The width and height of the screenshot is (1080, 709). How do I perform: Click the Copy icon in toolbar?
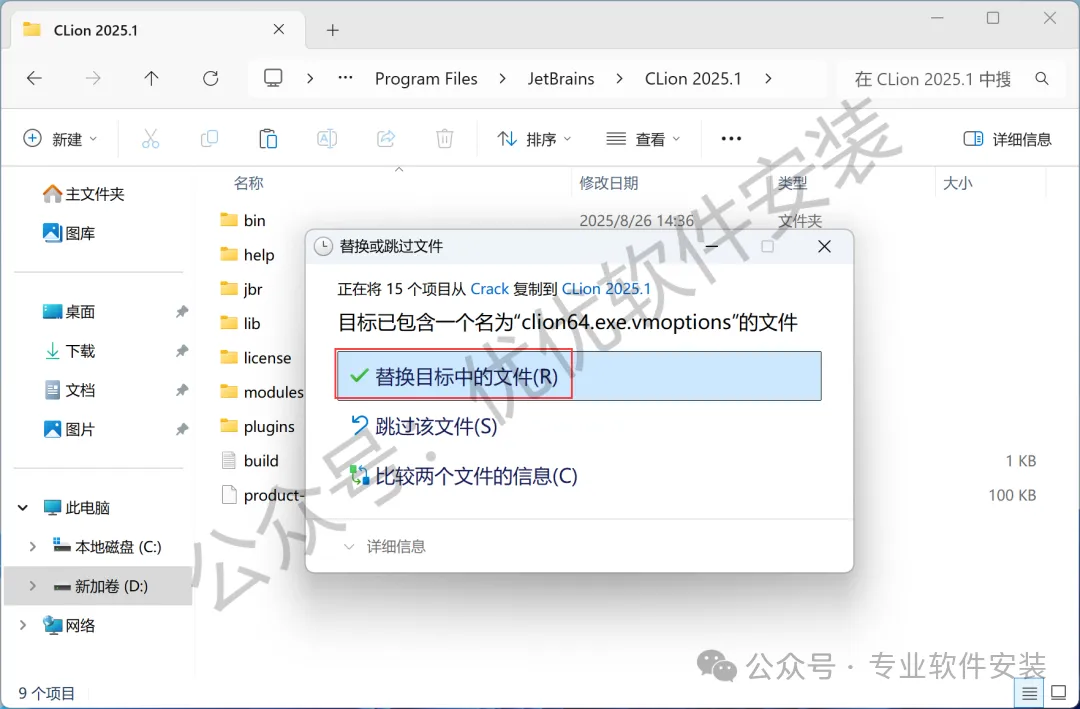click(209, 139)
